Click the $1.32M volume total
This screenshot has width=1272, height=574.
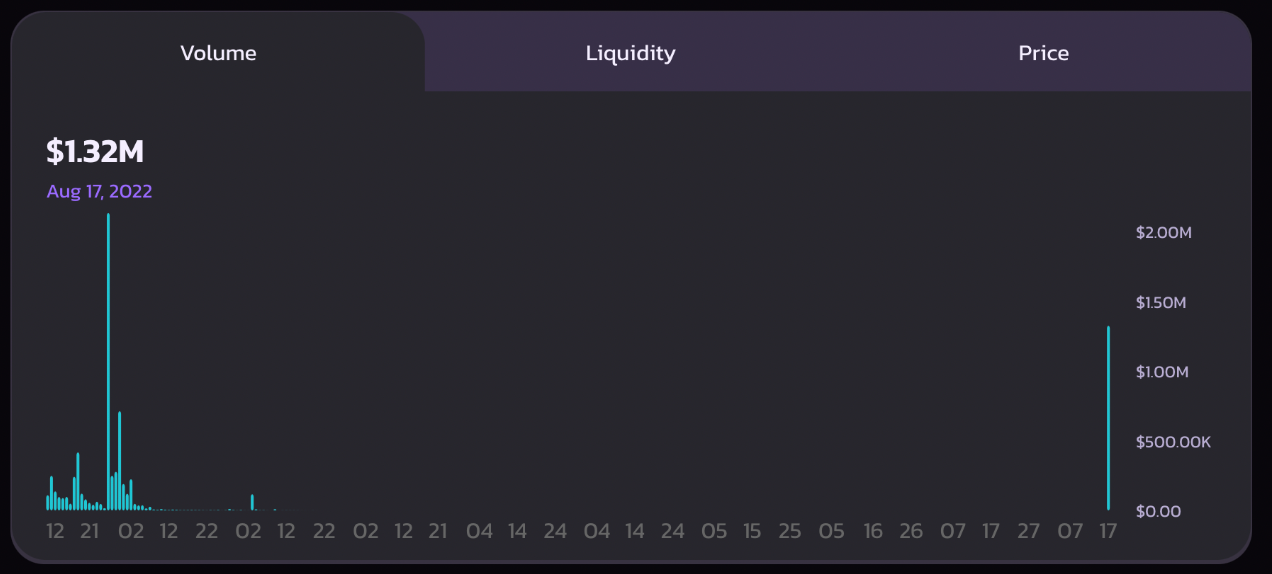[95, 152]
